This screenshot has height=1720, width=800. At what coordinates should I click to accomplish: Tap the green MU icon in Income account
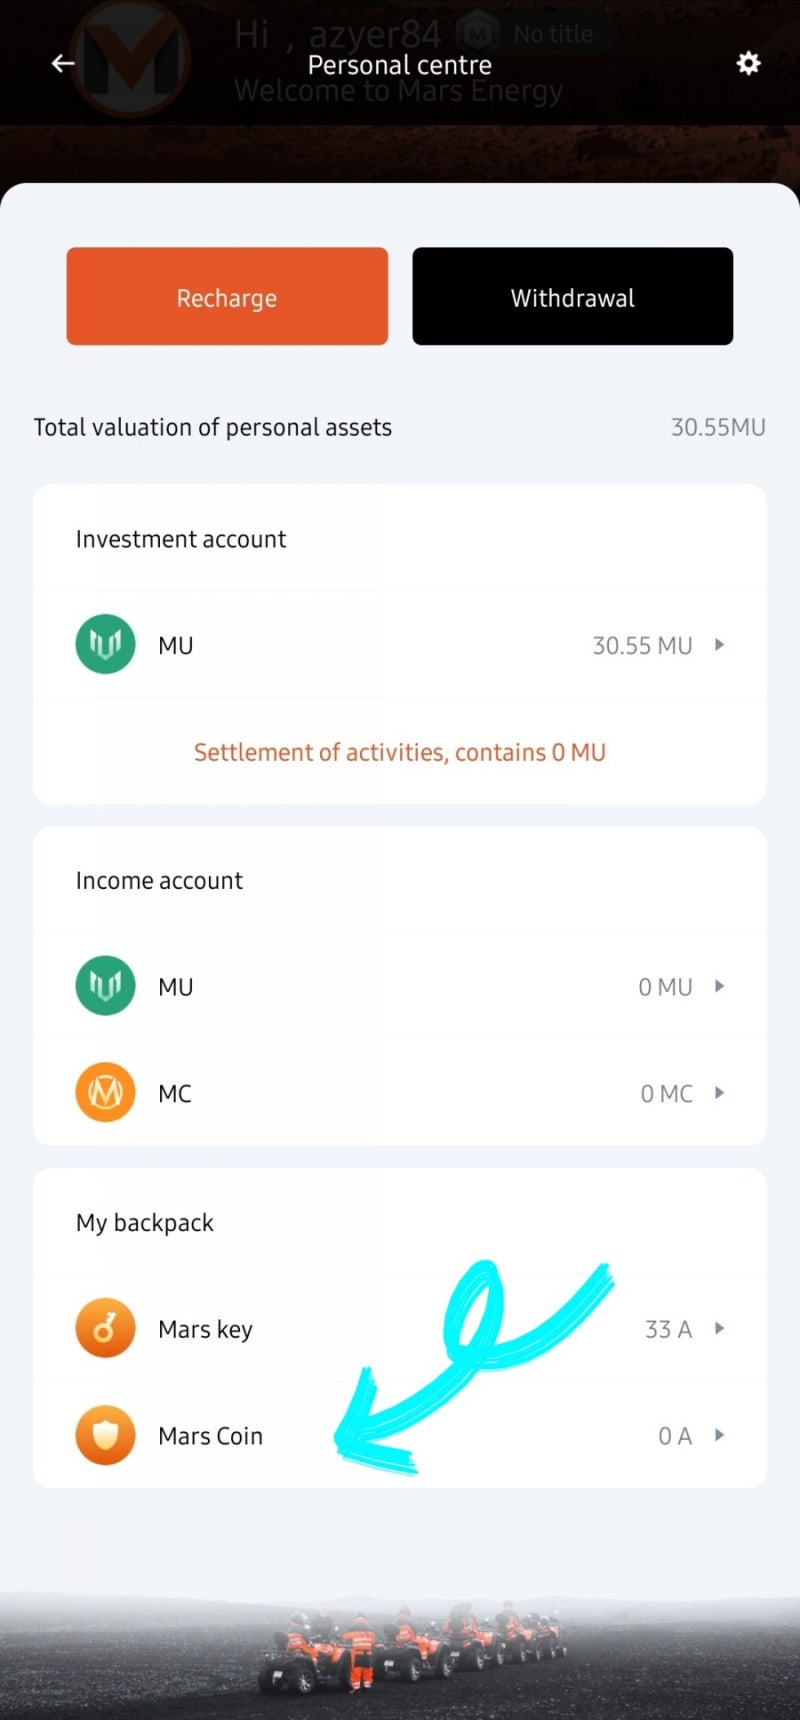coord(105,986)
